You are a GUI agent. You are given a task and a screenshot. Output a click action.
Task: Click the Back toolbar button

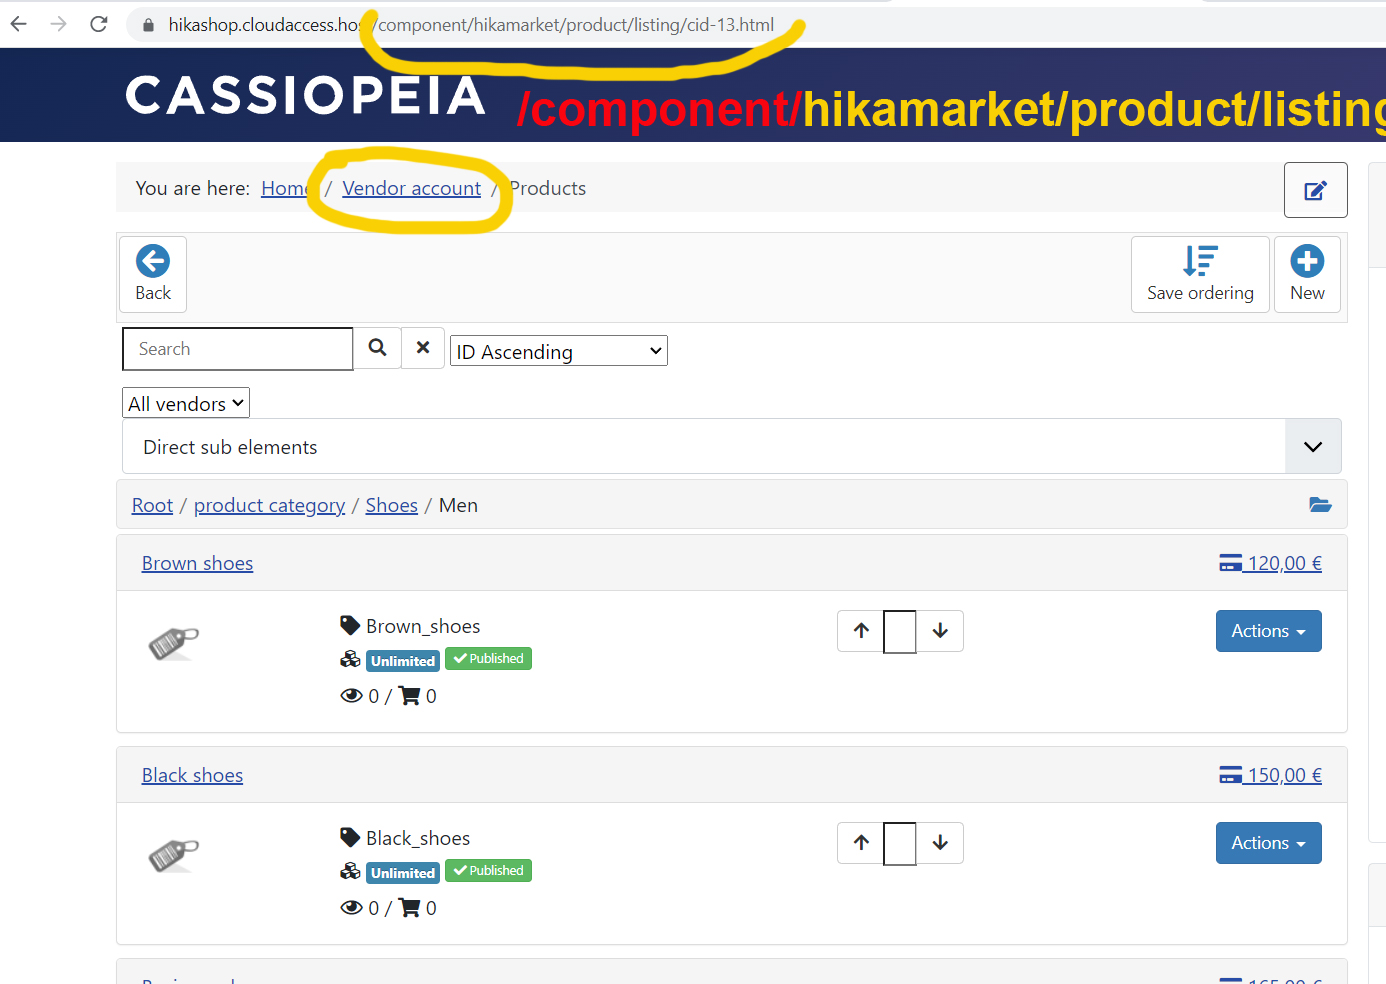click(153, 274)
